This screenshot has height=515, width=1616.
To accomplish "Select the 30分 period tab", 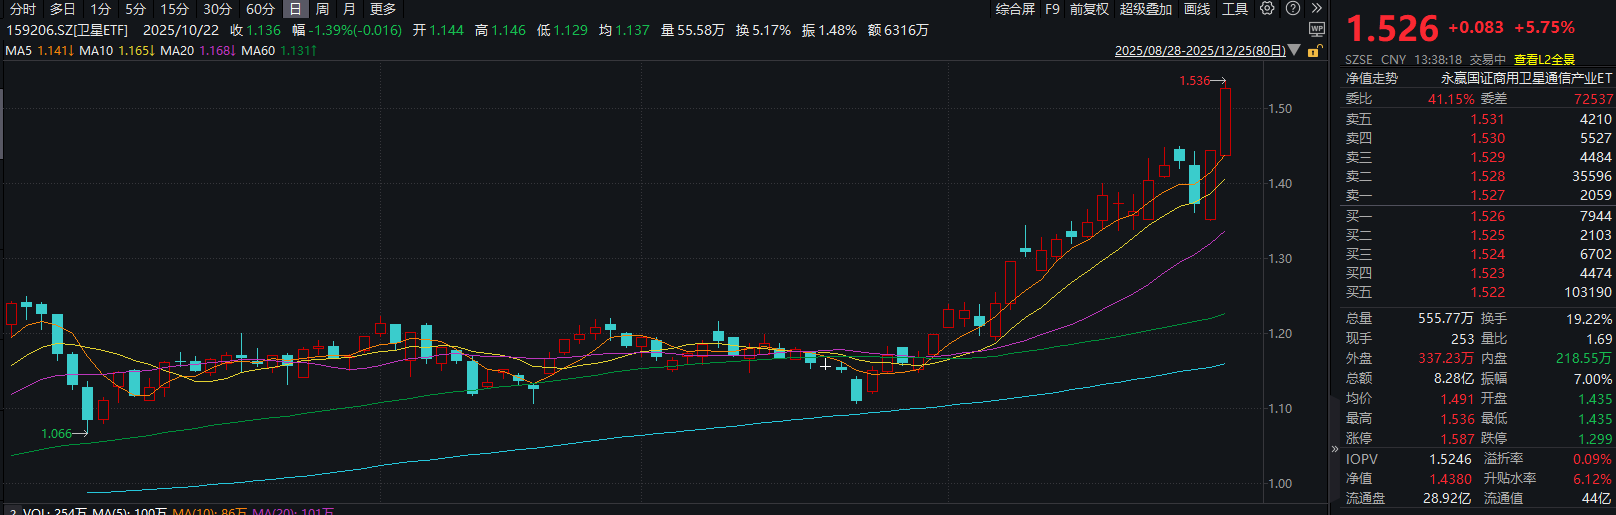I will click(217, 9).
